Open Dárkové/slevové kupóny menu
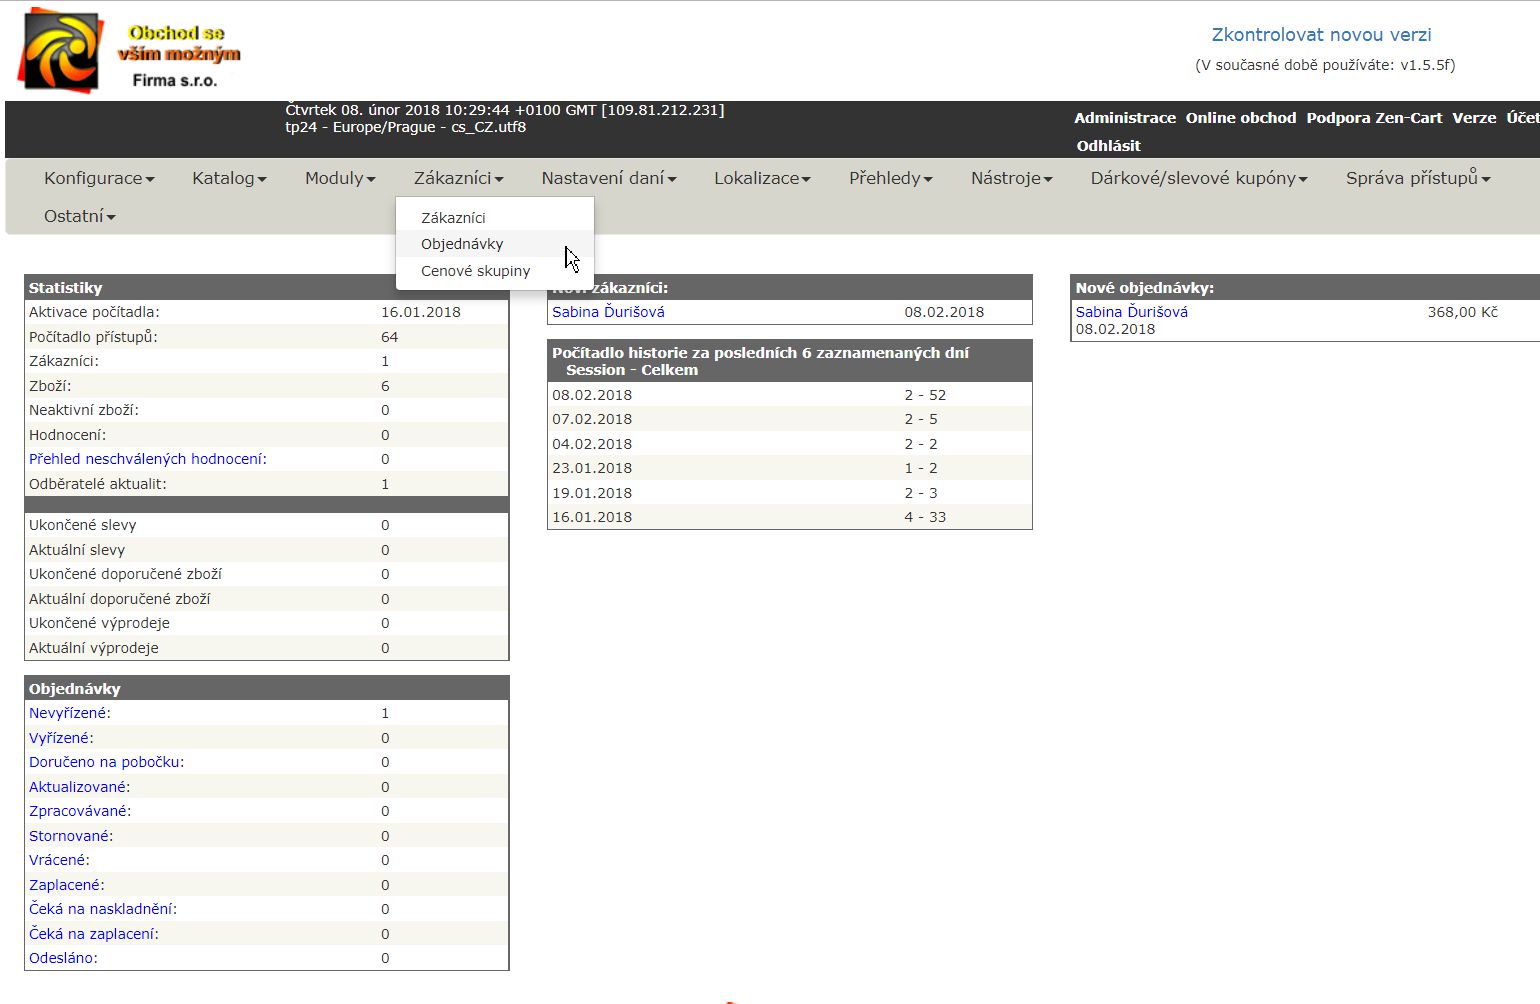Image resolution: width=1540 pixels, height=1004 pixels. point(1198,178)
